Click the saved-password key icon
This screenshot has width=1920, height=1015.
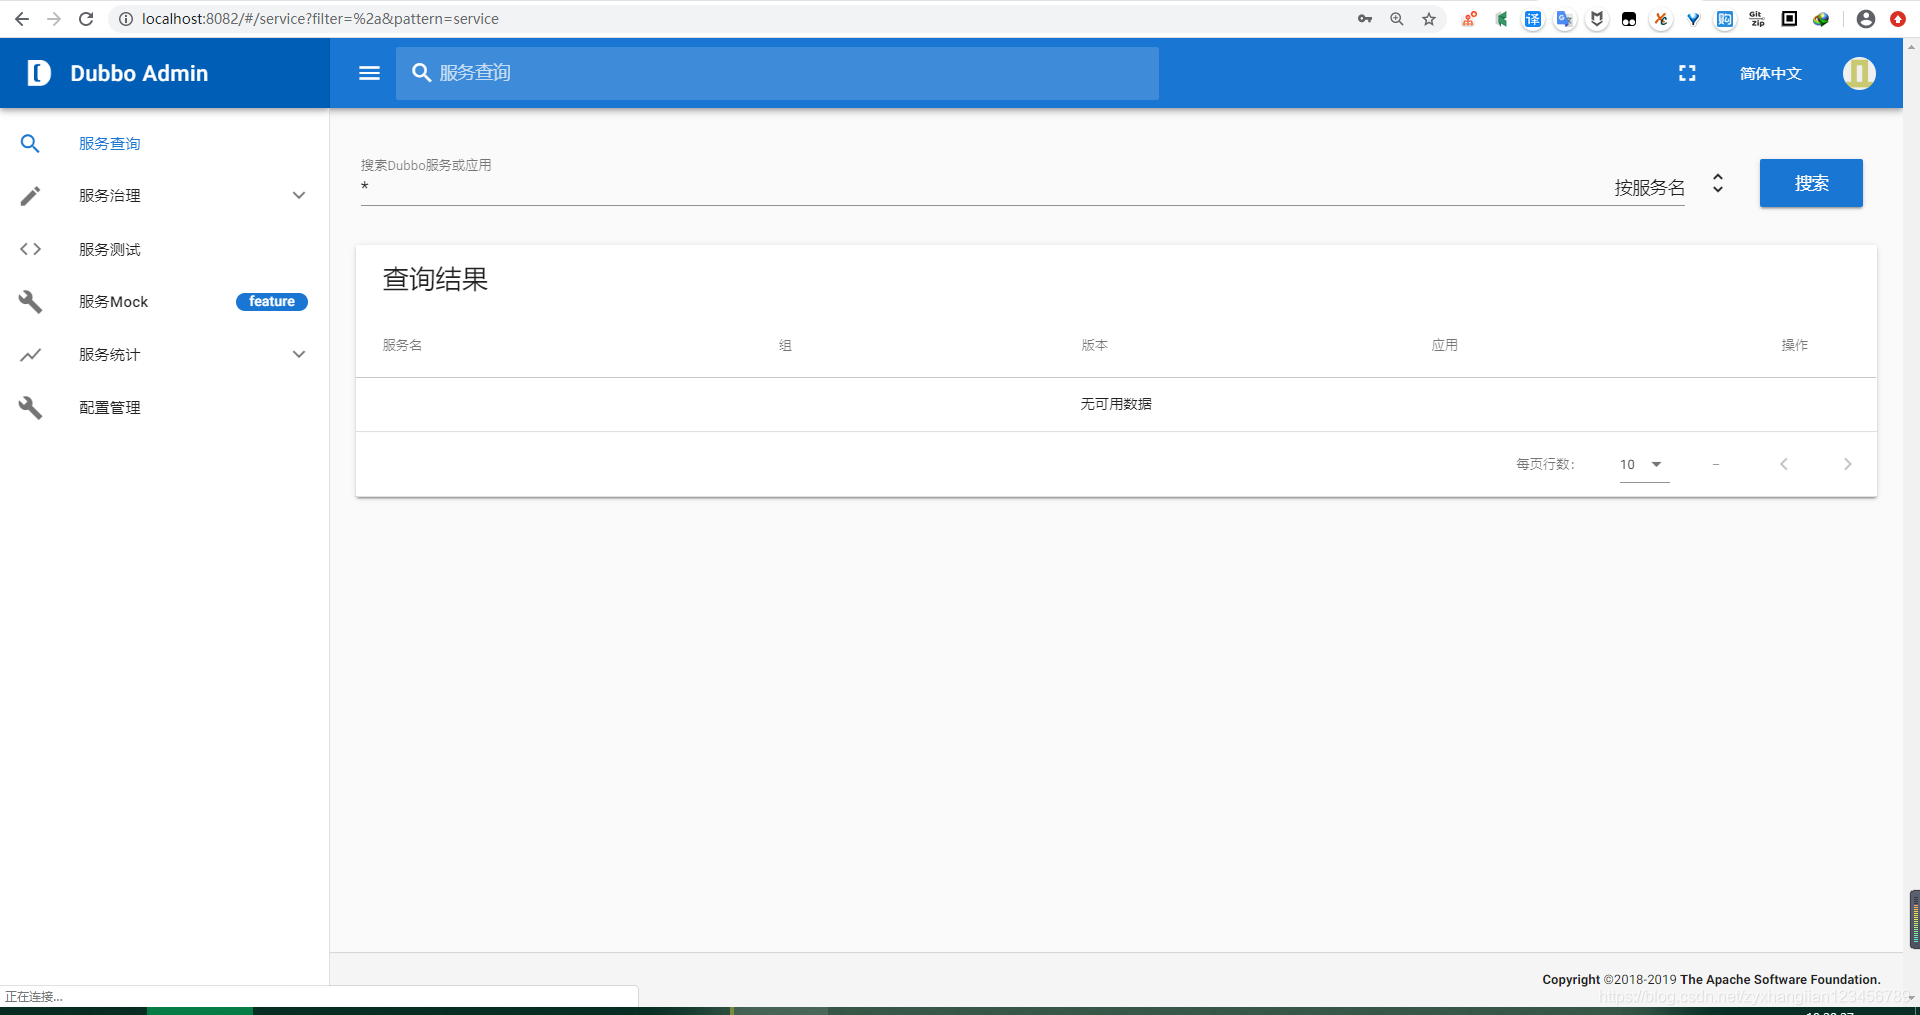[x=1365, y=19]
